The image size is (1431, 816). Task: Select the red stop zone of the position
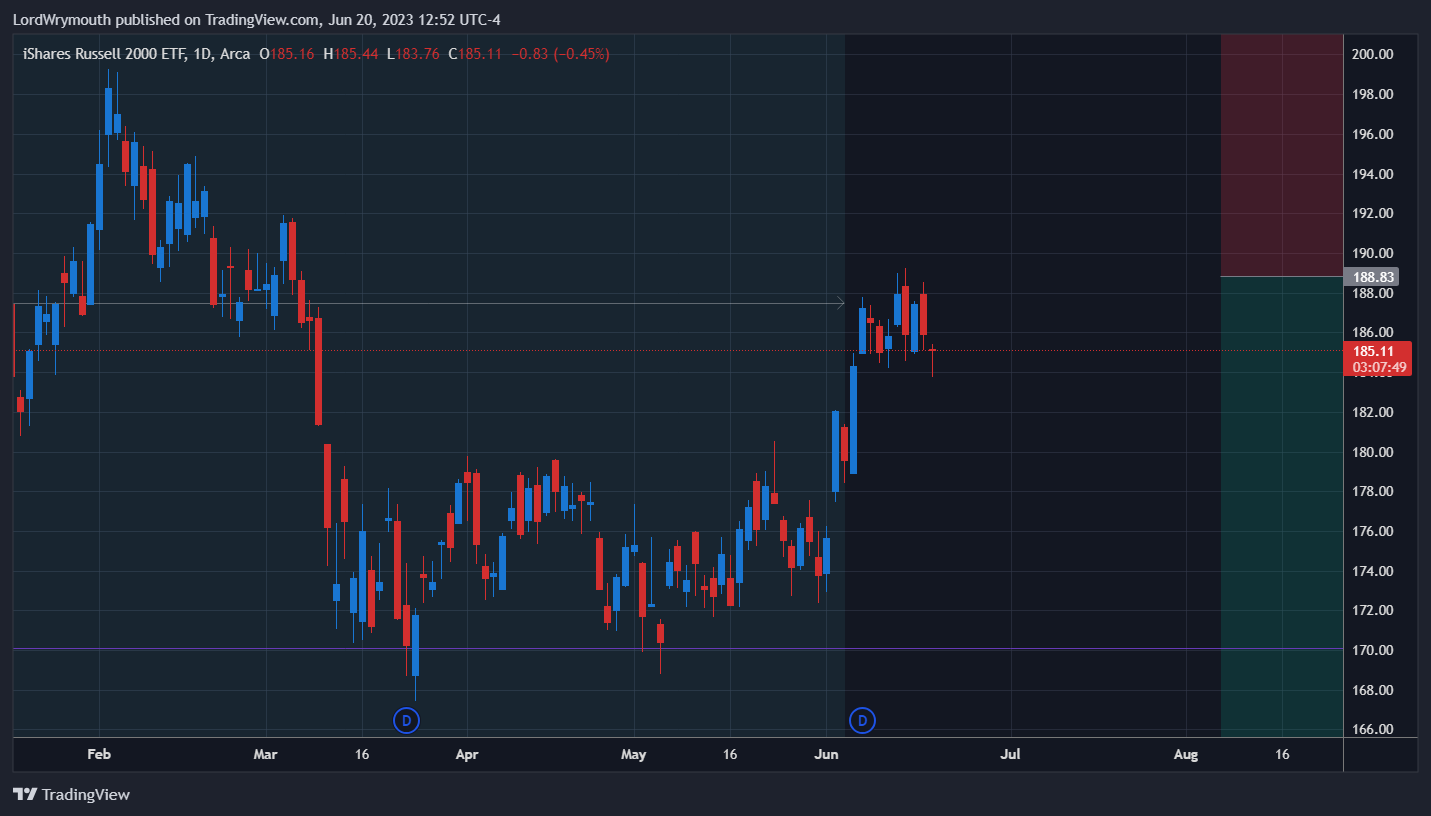[x=1282, y=155]
